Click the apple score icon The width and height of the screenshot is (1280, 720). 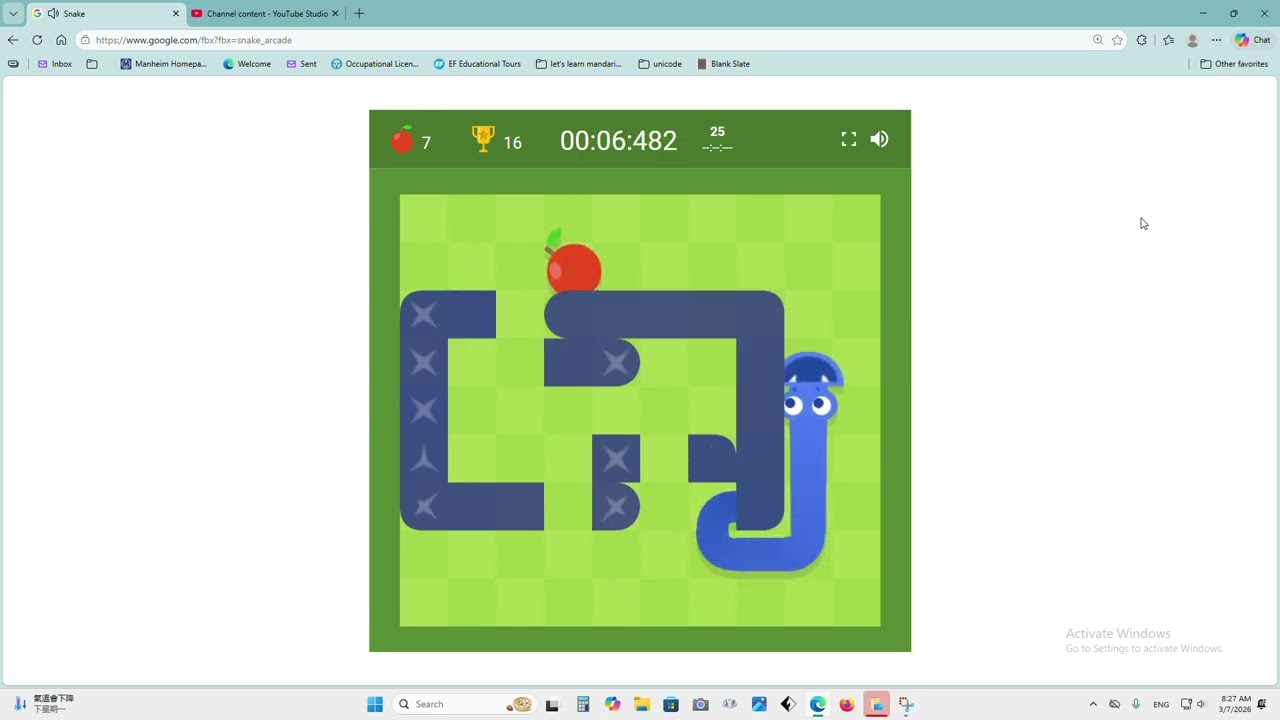(402, 140)
